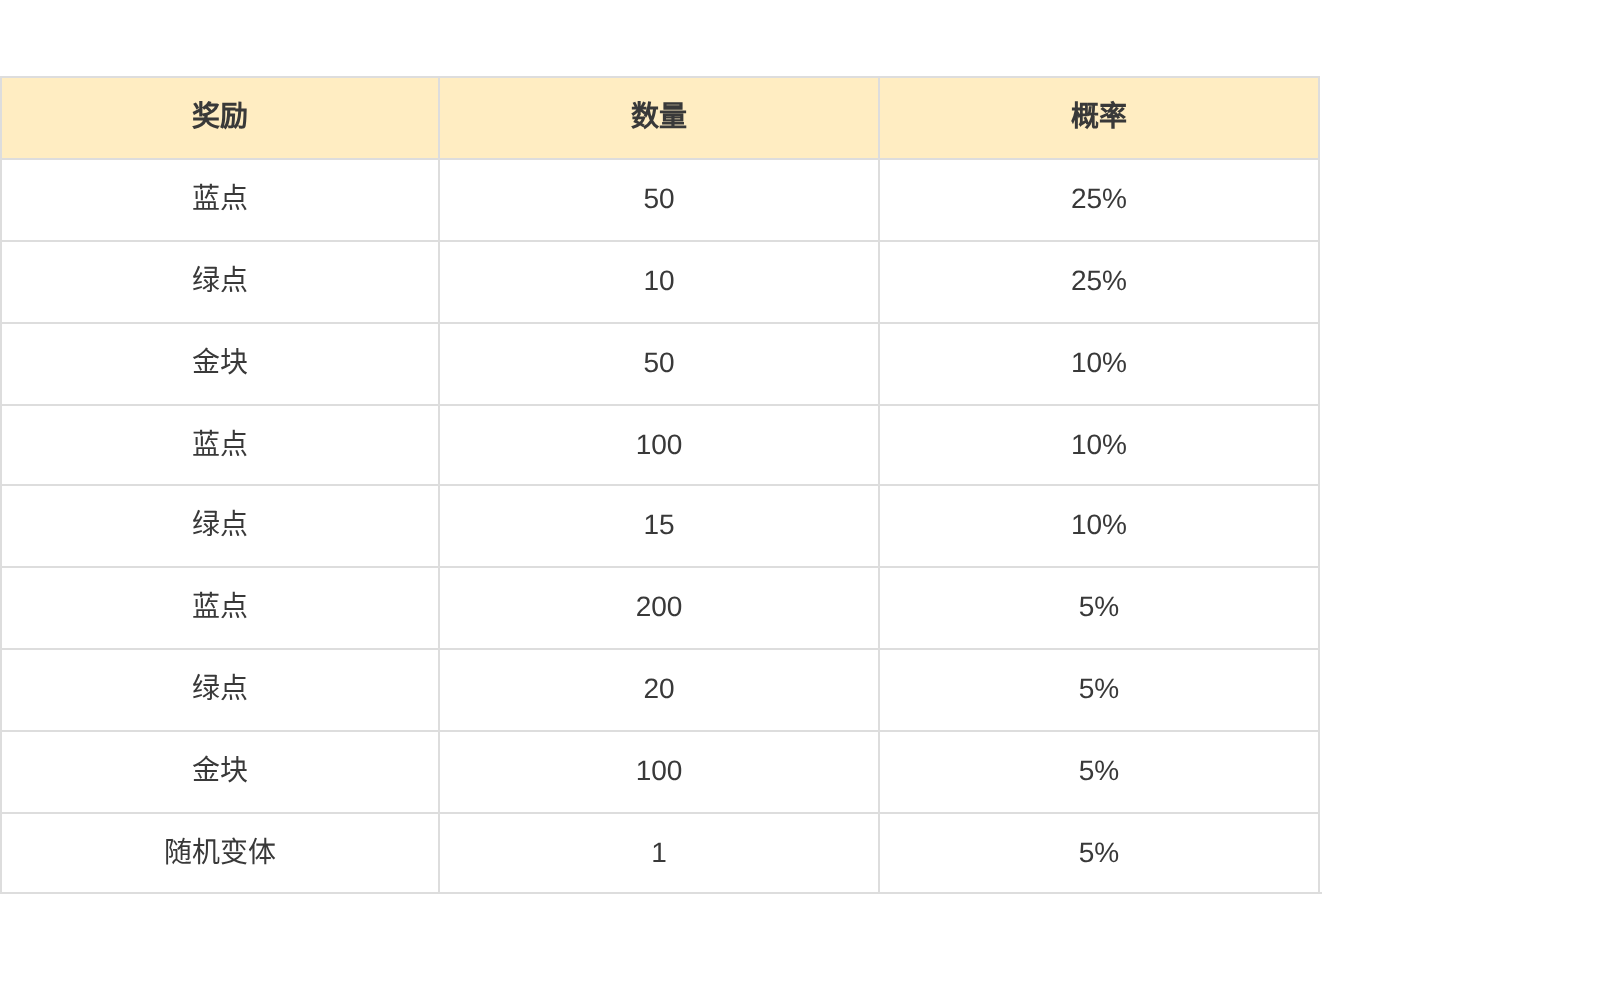Select the quantity cell showing 15
Screen dimensions: 1600x982
[x=658, y=525]
